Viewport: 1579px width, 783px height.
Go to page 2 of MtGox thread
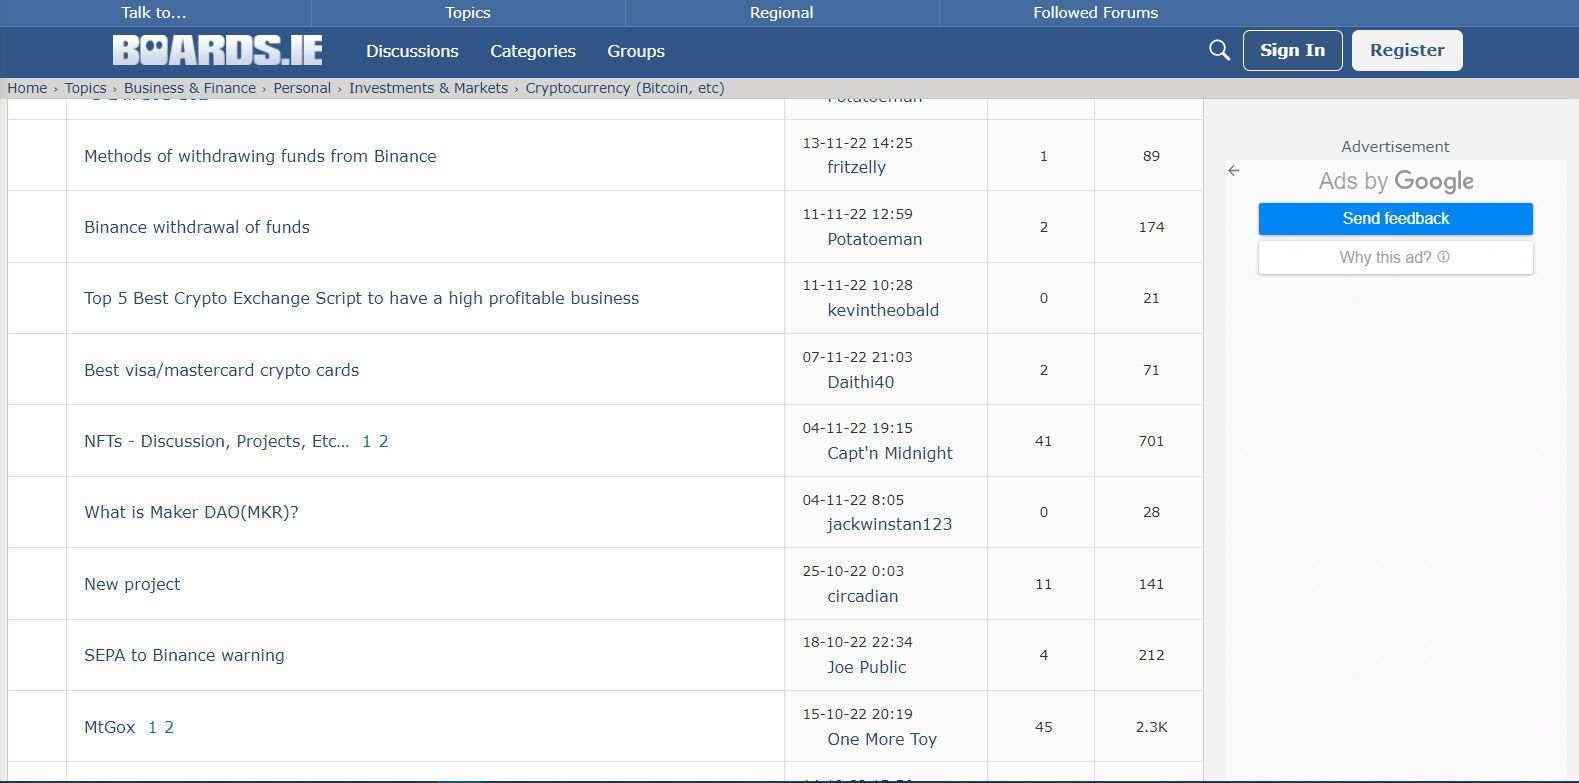(169, 727)
